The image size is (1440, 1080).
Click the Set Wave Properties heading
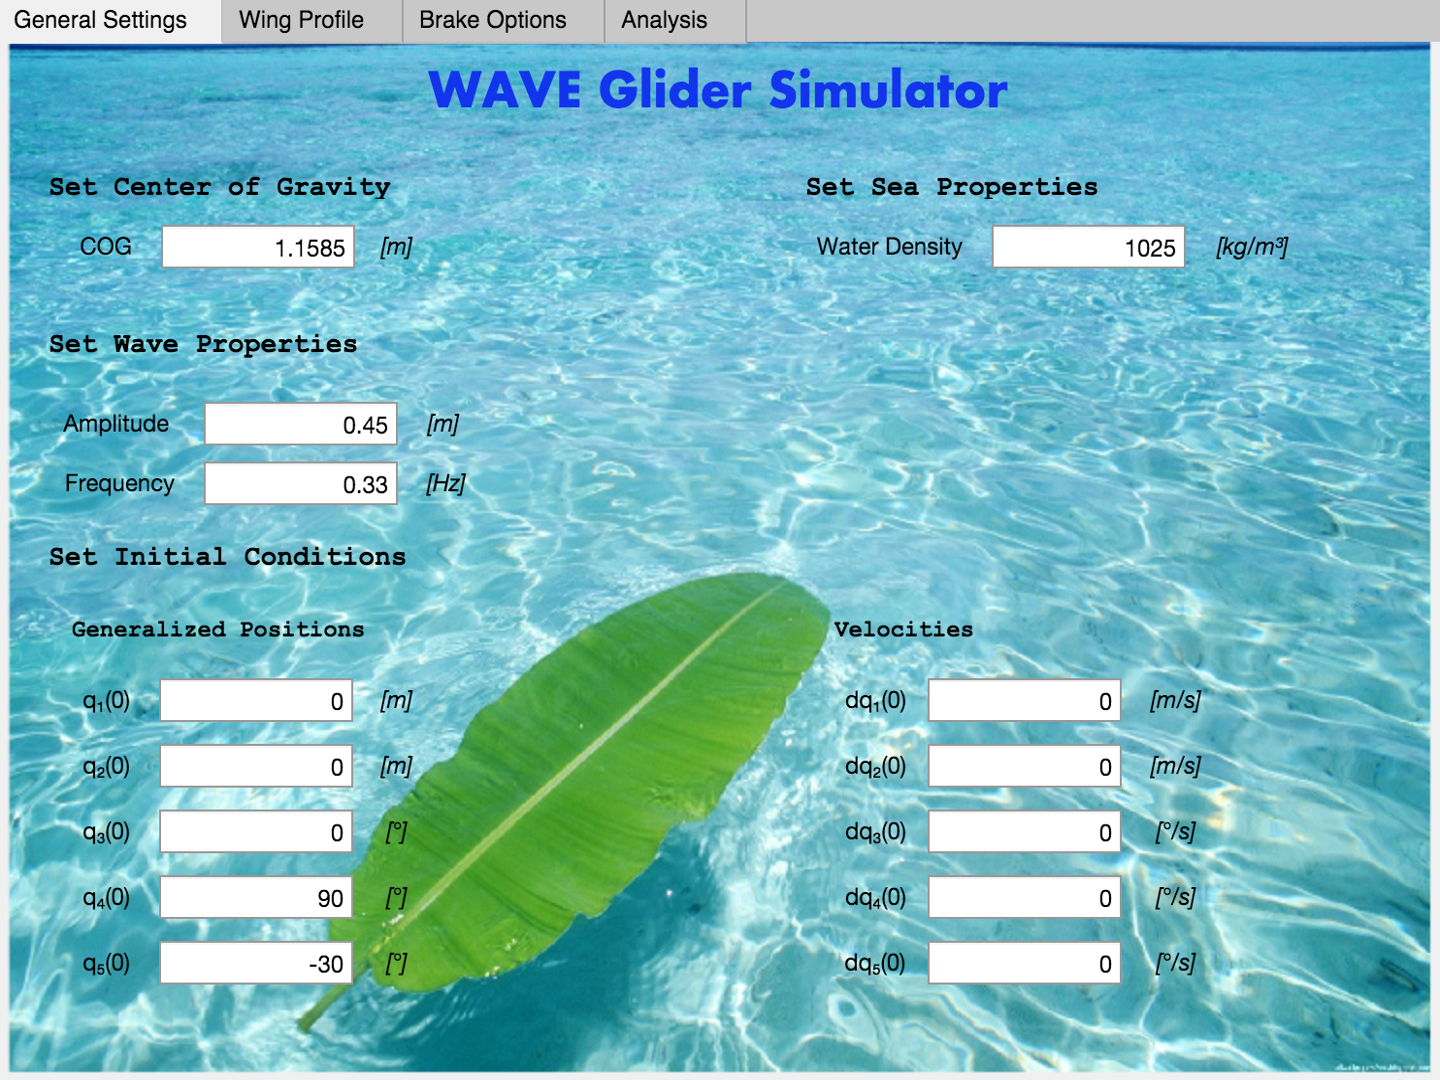pyautogui.click(x=203, y=344)
